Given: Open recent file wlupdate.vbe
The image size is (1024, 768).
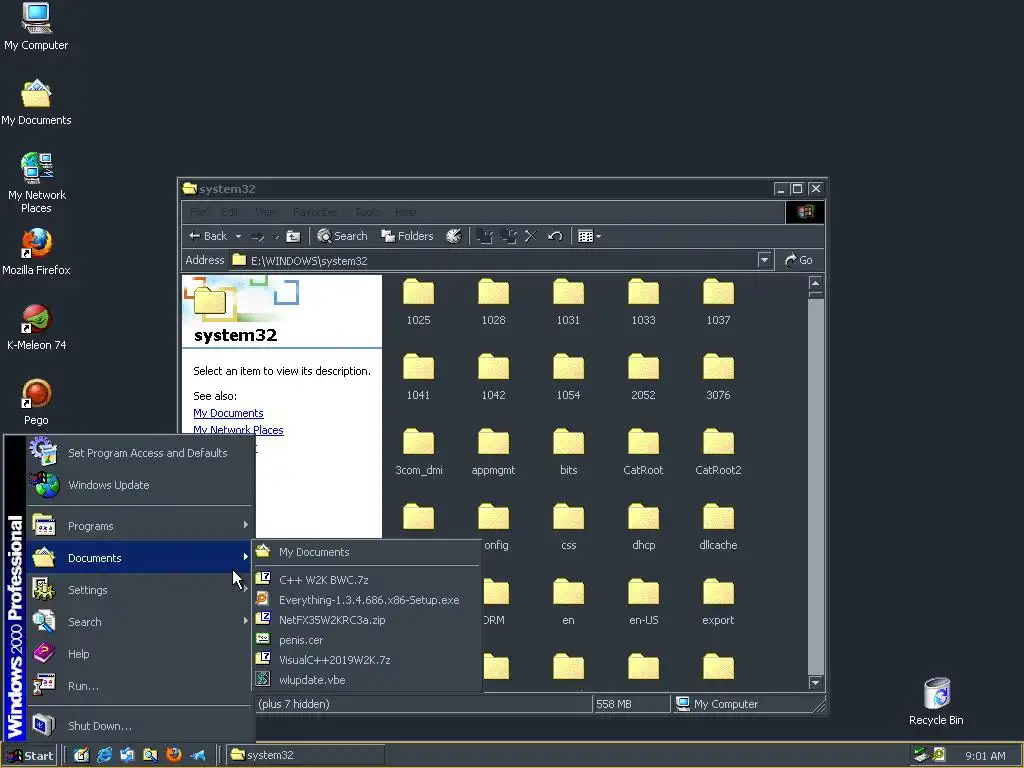Looking at the screenshot, I should pos(367,680).
